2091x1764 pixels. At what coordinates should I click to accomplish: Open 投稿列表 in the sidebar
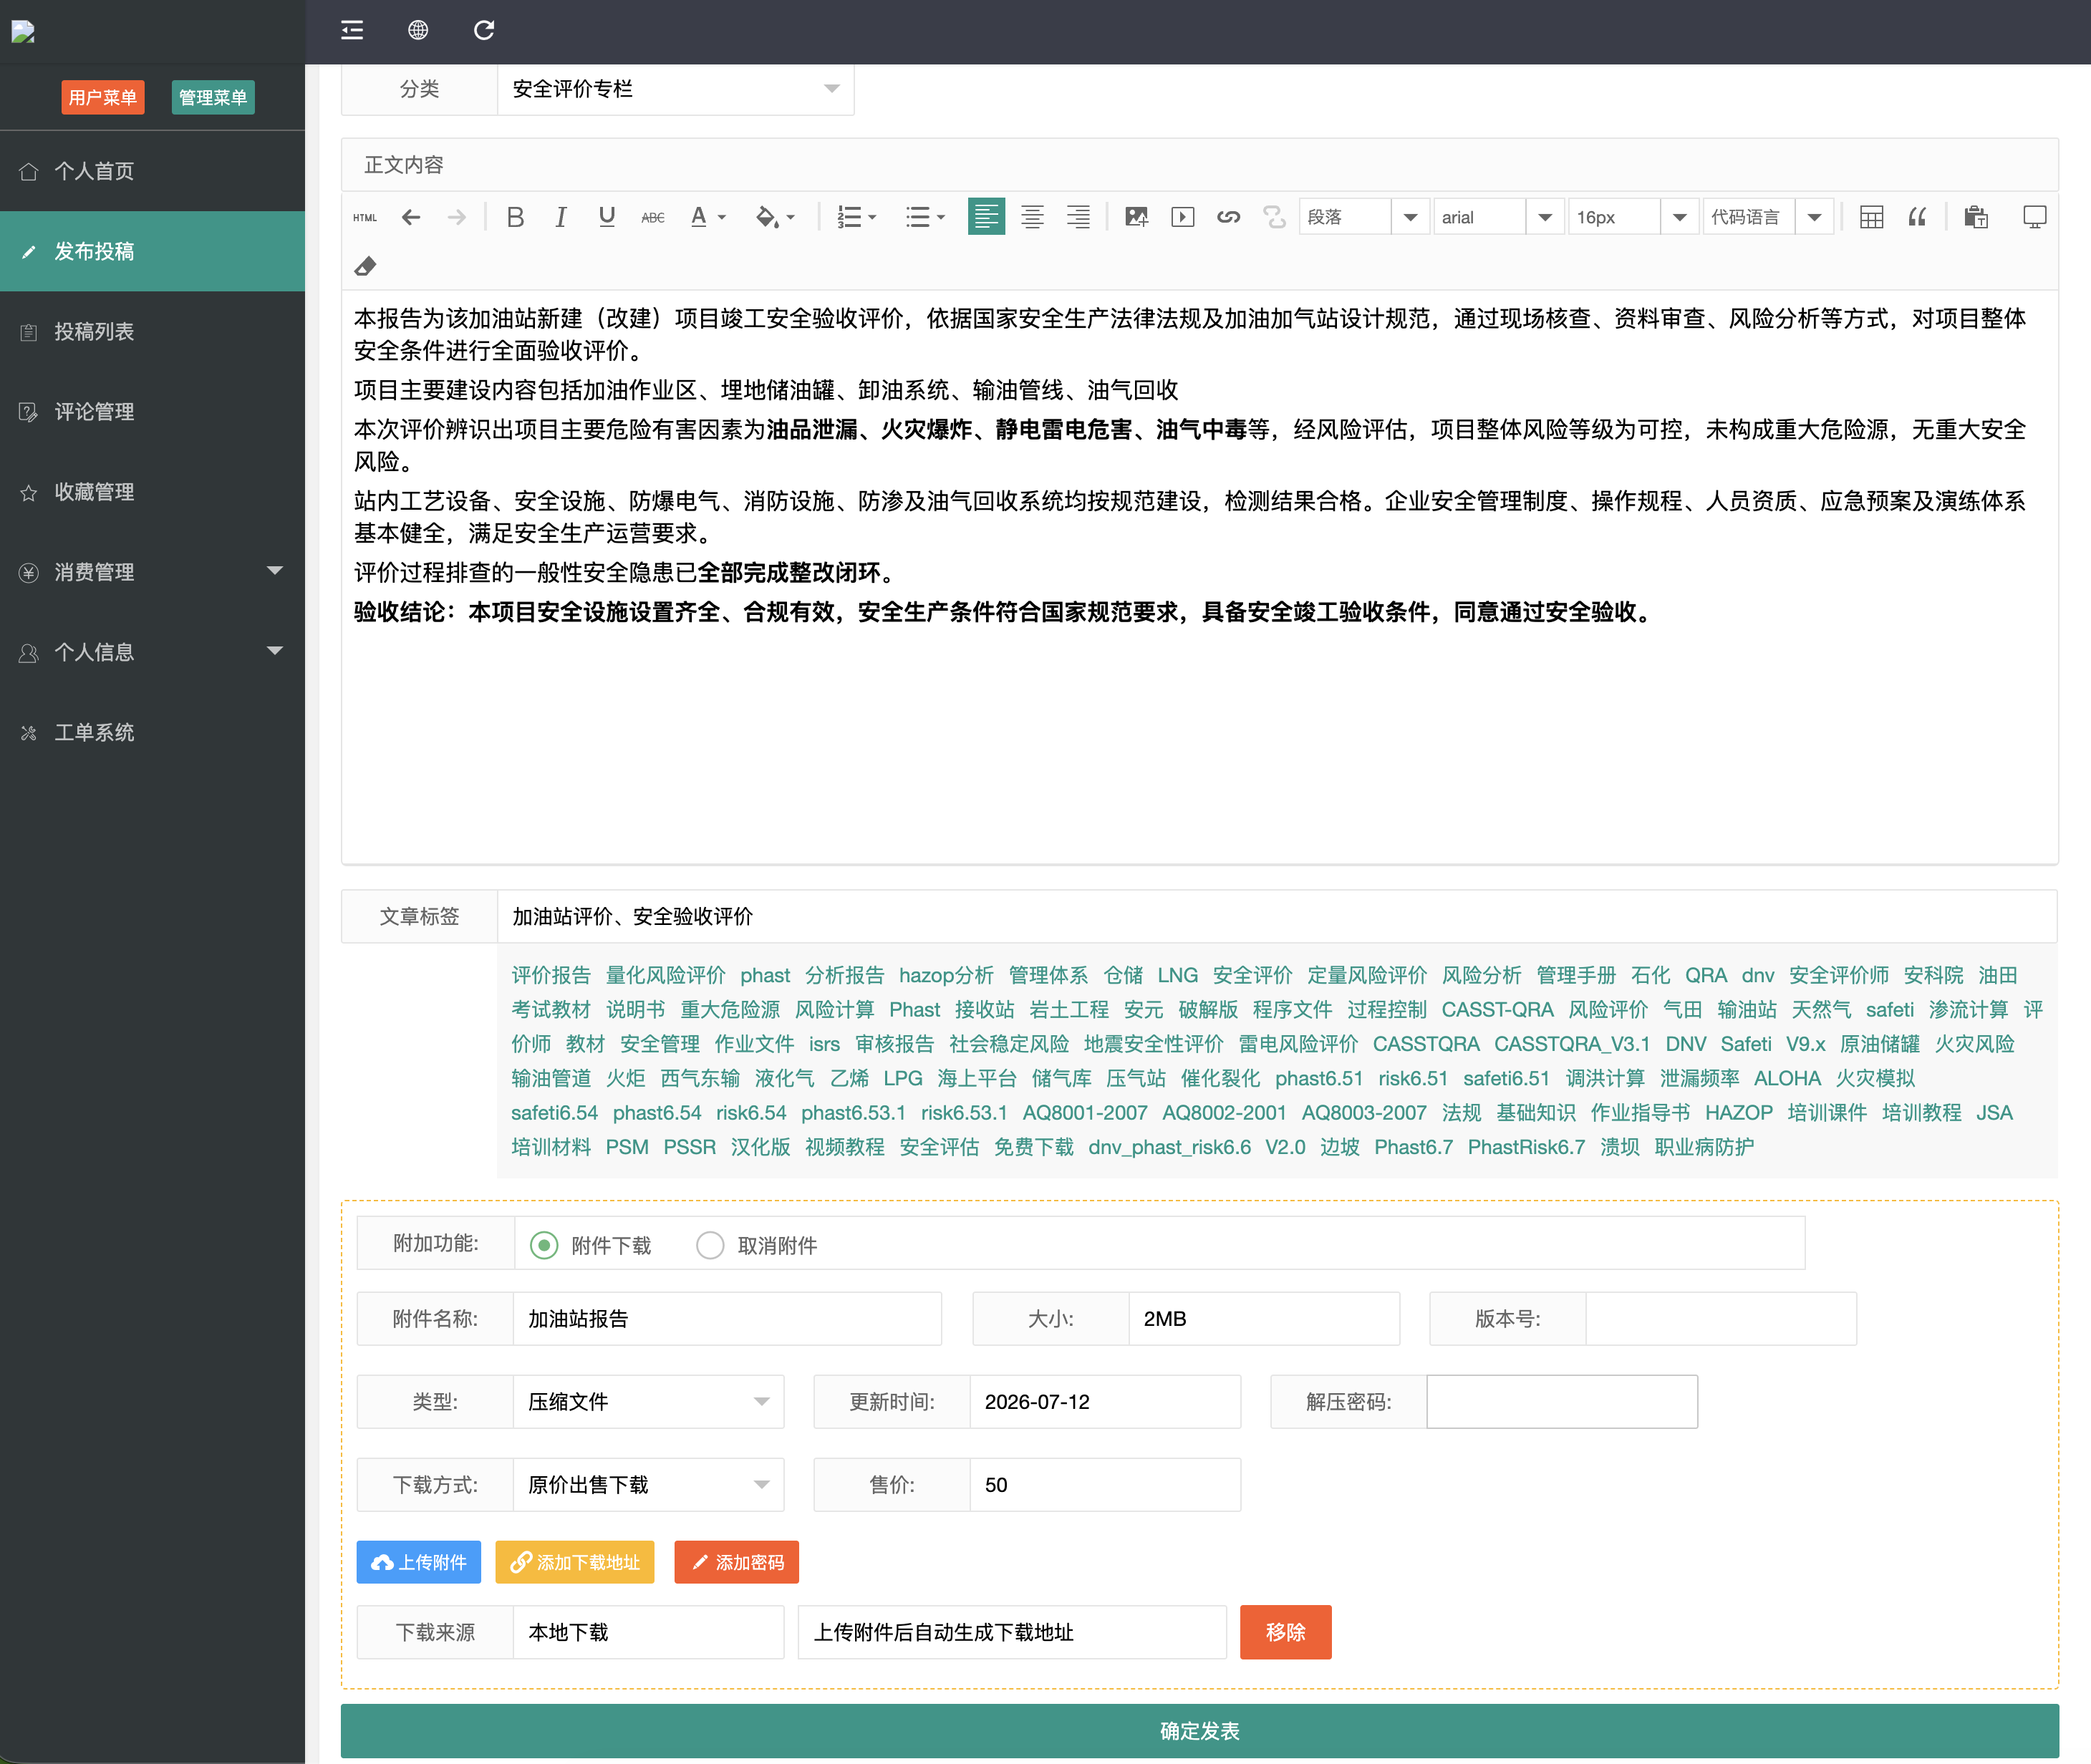click(152, 331)
